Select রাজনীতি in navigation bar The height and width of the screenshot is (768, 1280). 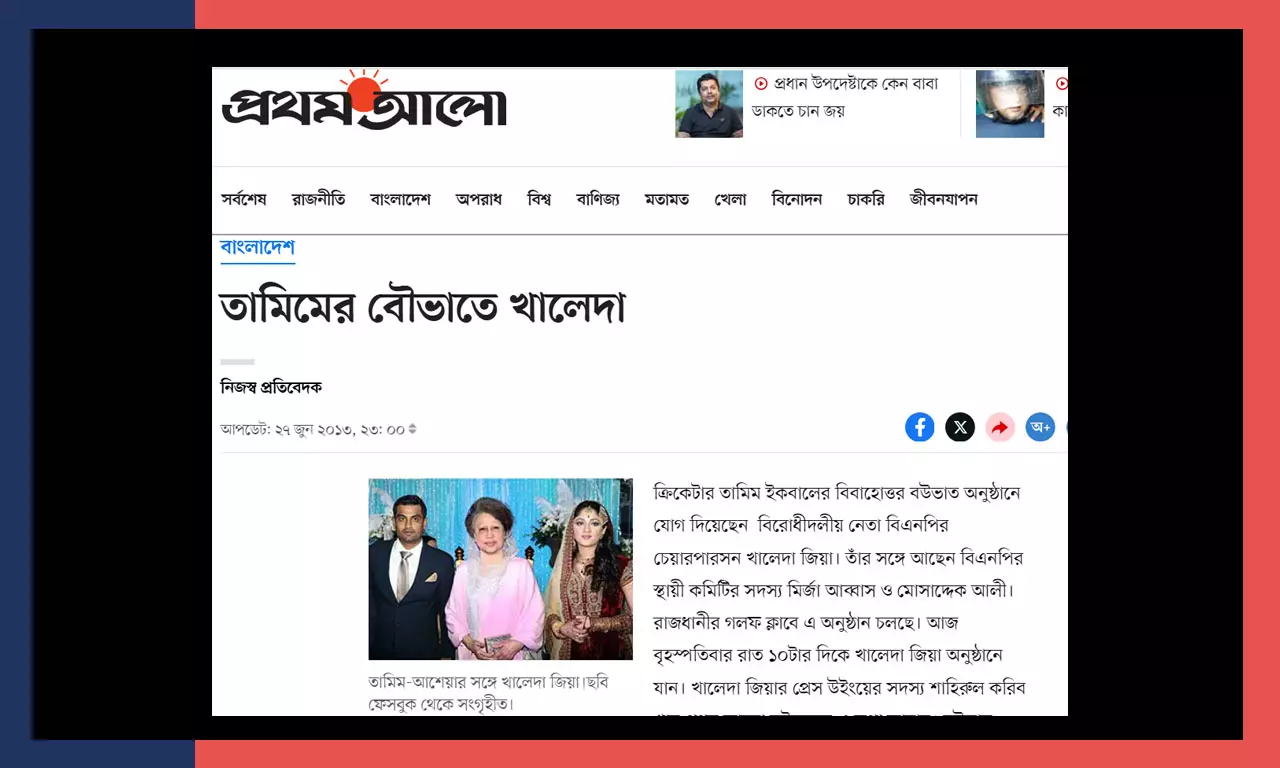point(319,199)
